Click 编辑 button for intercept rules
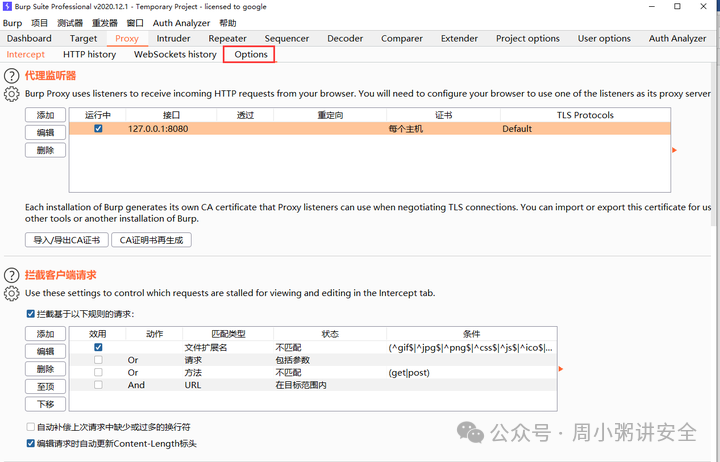The height and width of the screenshot is (462, 720). [x=45, y=351]
